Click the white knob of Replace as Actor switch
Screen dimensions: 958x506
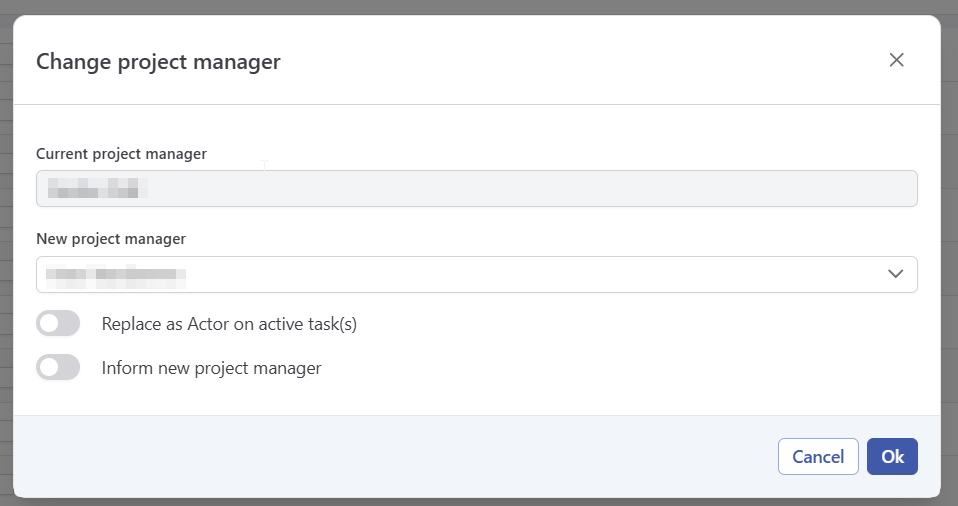click(x=48, y=324)
